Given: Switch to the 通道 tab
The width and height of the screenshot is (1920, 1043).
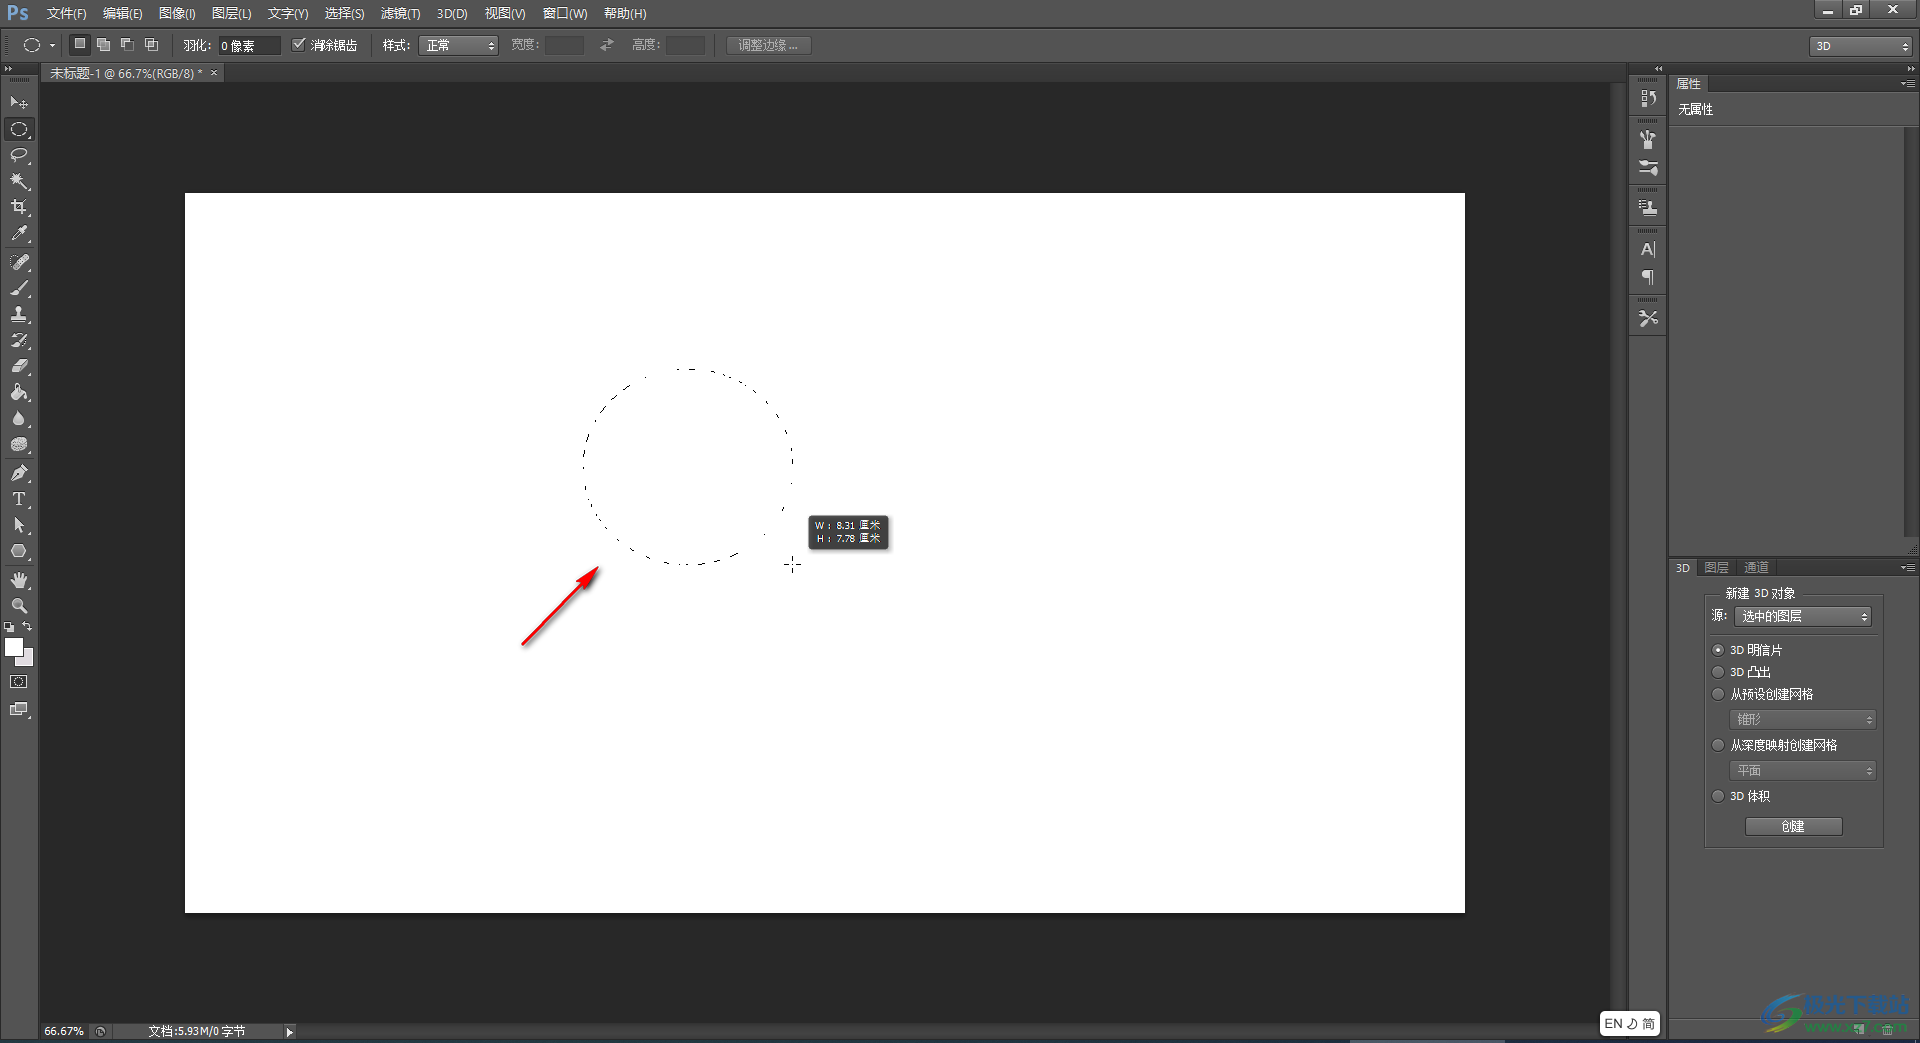Looking at the screenshot, I should [1756, 568].
